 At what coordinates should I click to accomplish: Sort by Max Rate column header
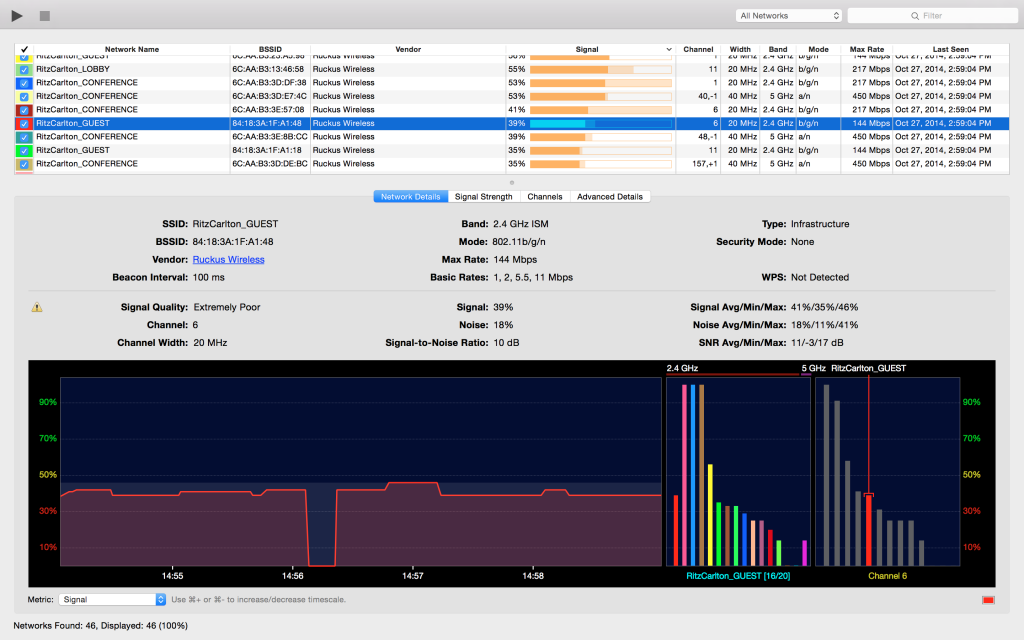tap(867, 50)
